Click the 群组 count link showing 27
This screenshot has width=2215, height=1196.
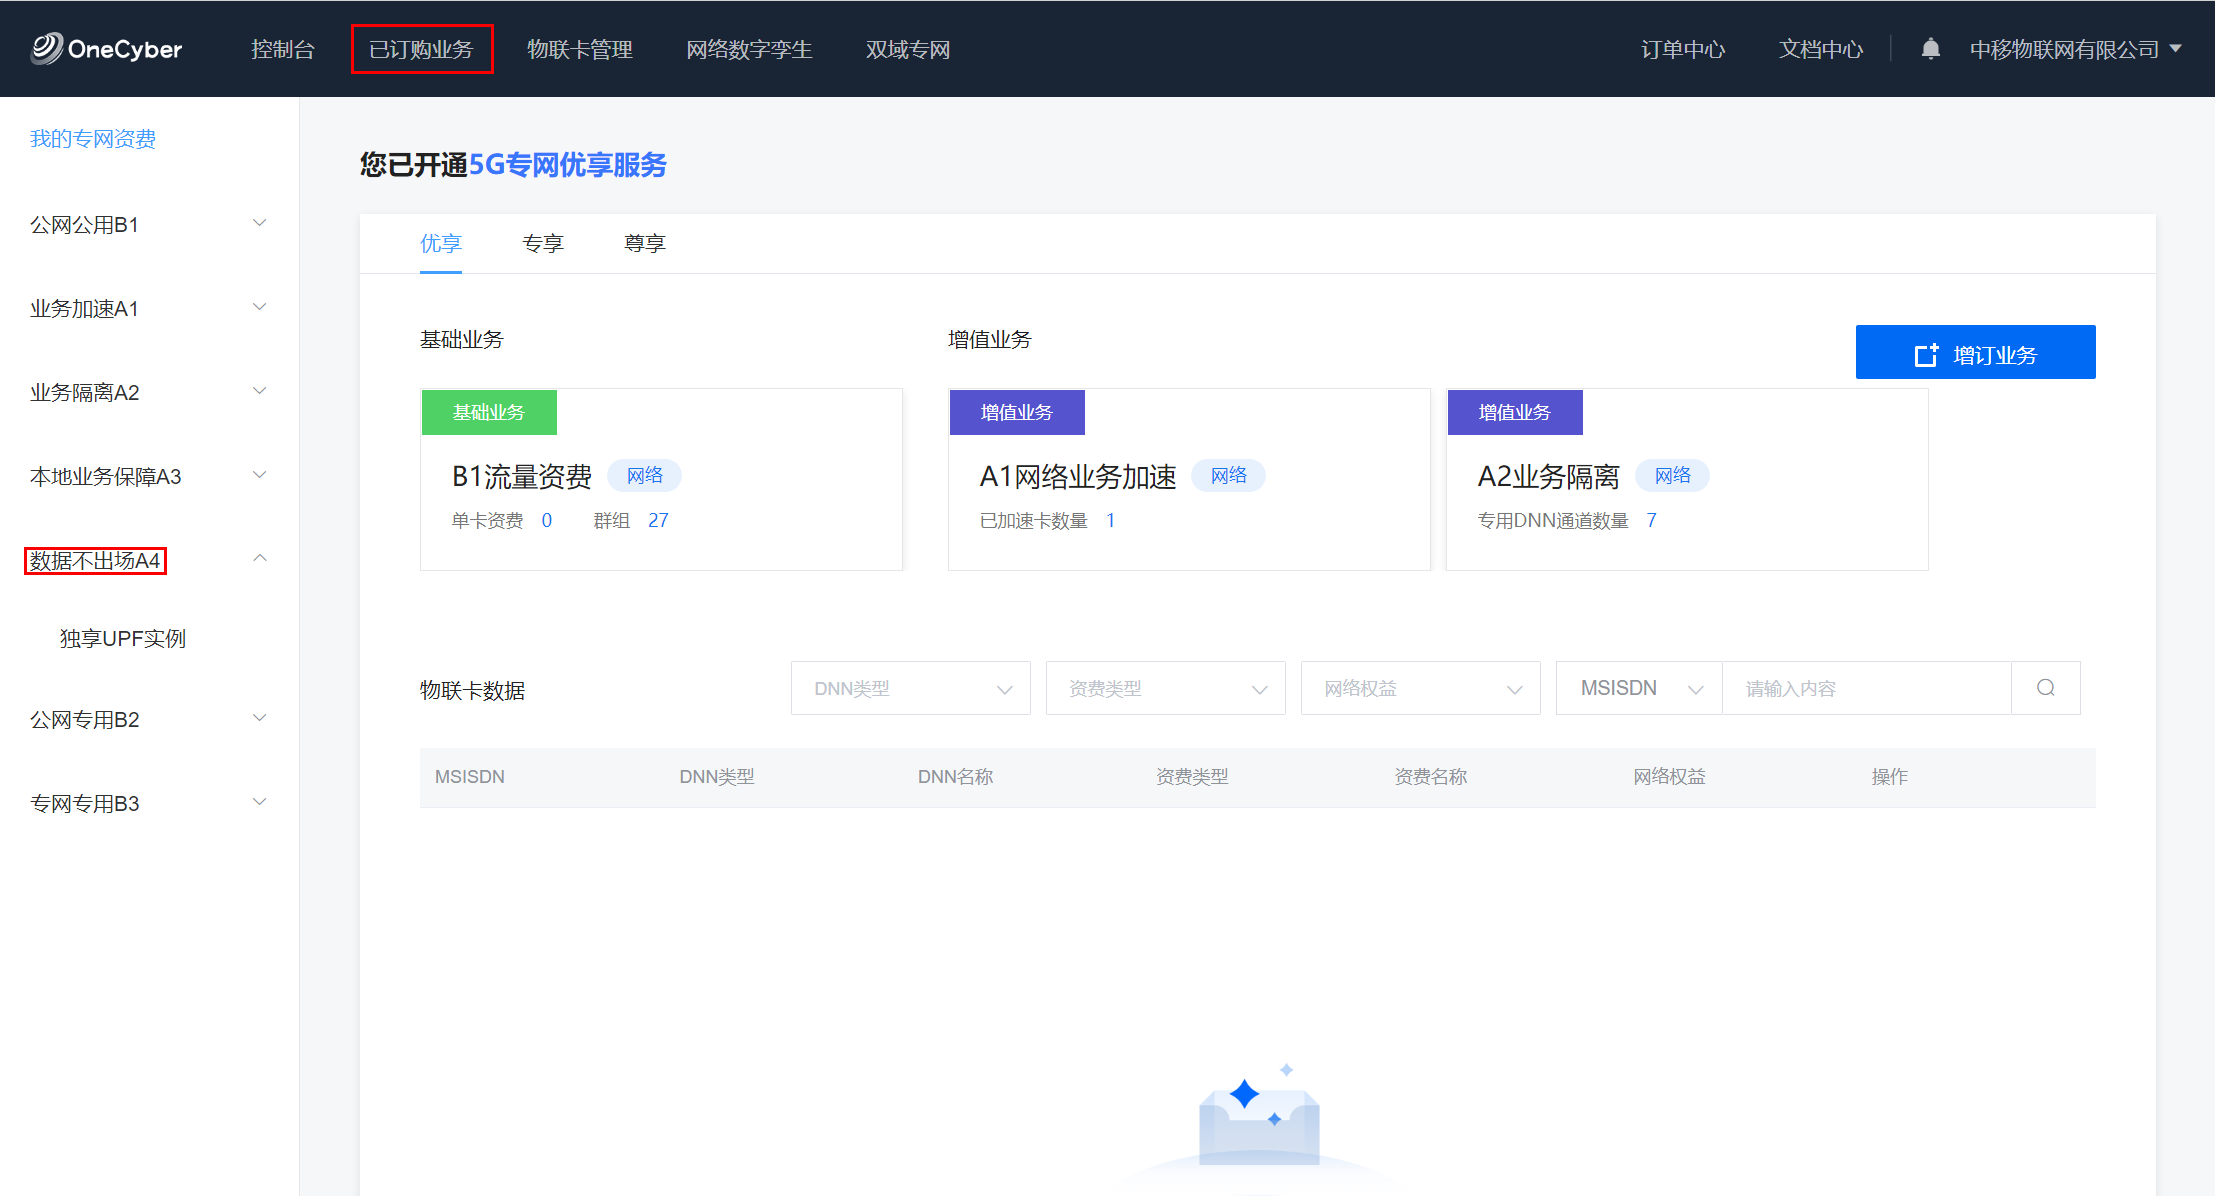tap(658, 520)
